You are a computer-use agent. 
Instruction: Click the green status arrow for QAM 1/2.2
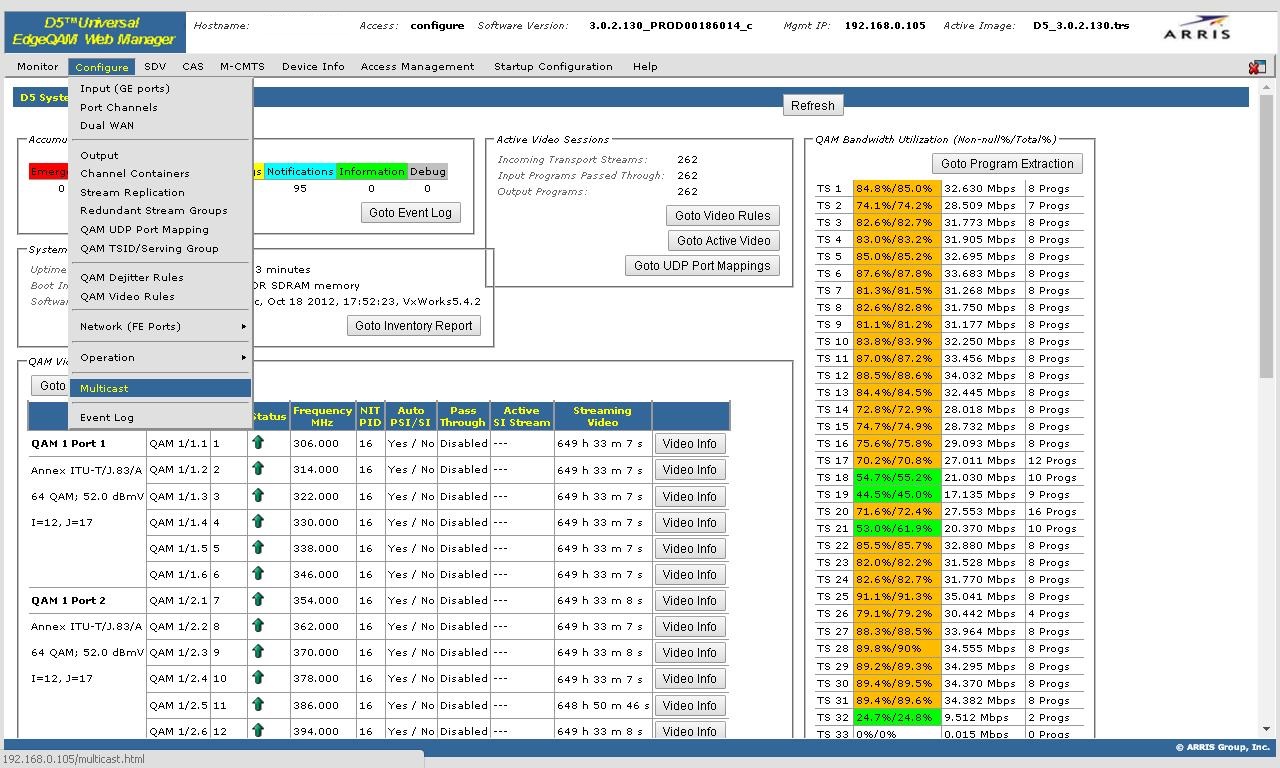pyautogui.click(x=258, y=625)
